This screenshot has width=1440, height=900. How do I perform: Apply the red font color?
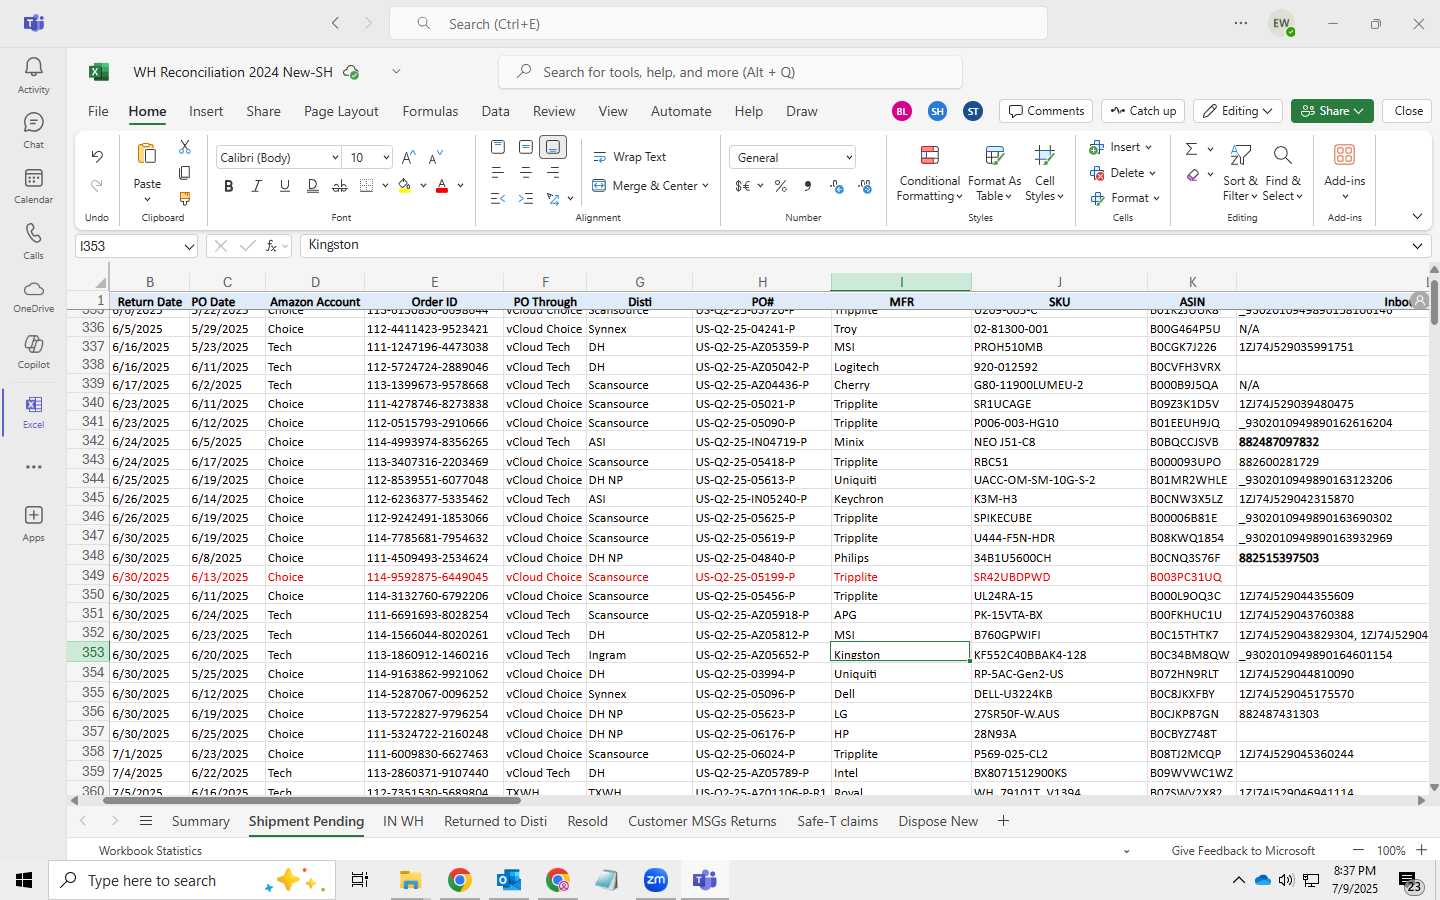pos(442,186)
